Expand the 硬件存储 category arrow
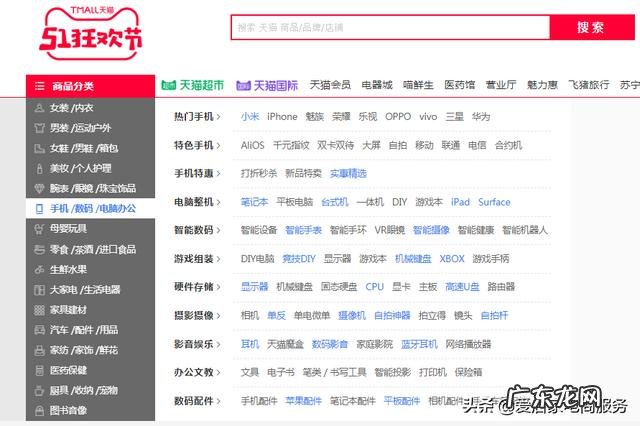 (219, 287)
